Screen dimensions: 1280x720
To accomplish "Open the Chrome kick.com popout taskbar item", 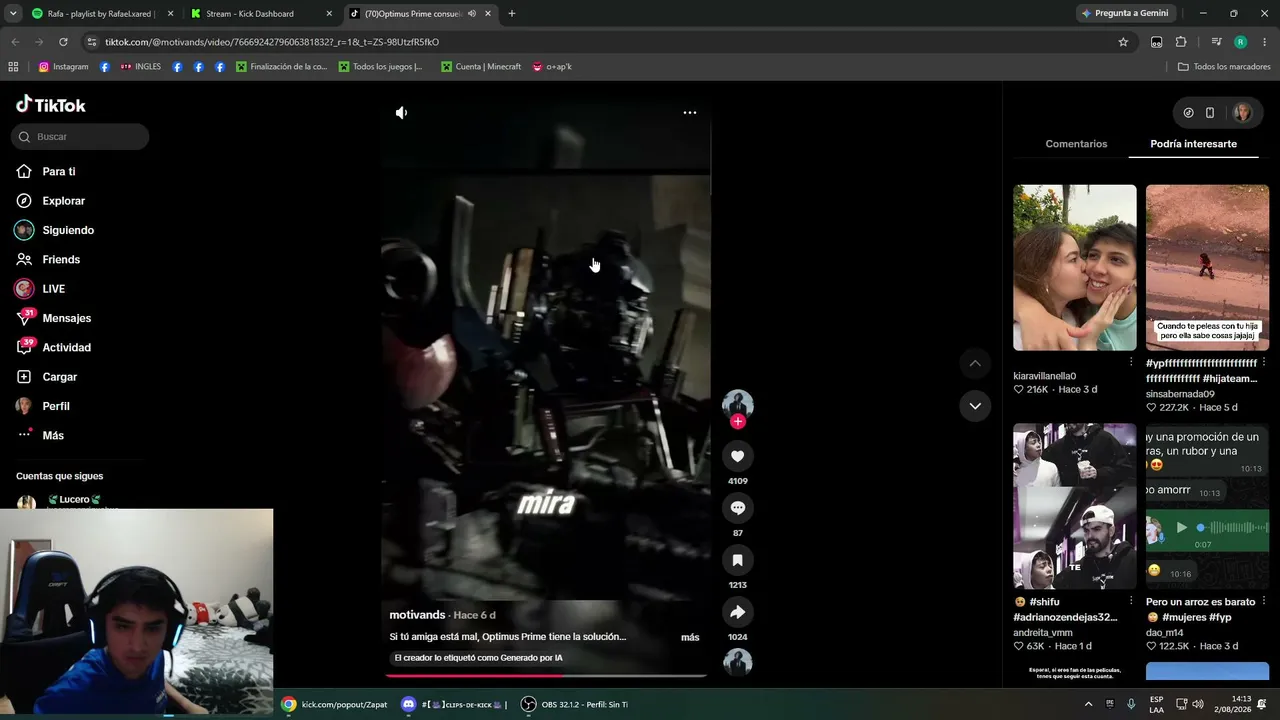I will (335, 705).
